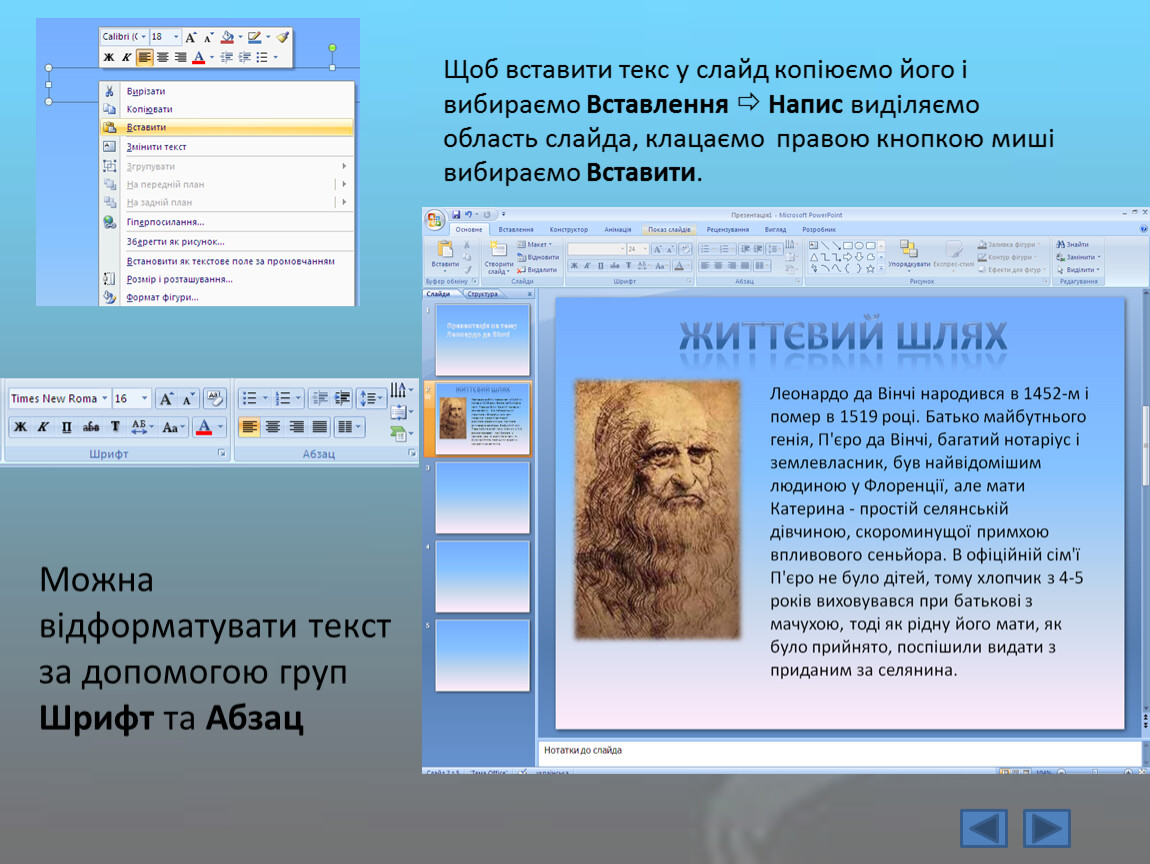Toggle bold Ж in mini toolbar

coord(109,57)
